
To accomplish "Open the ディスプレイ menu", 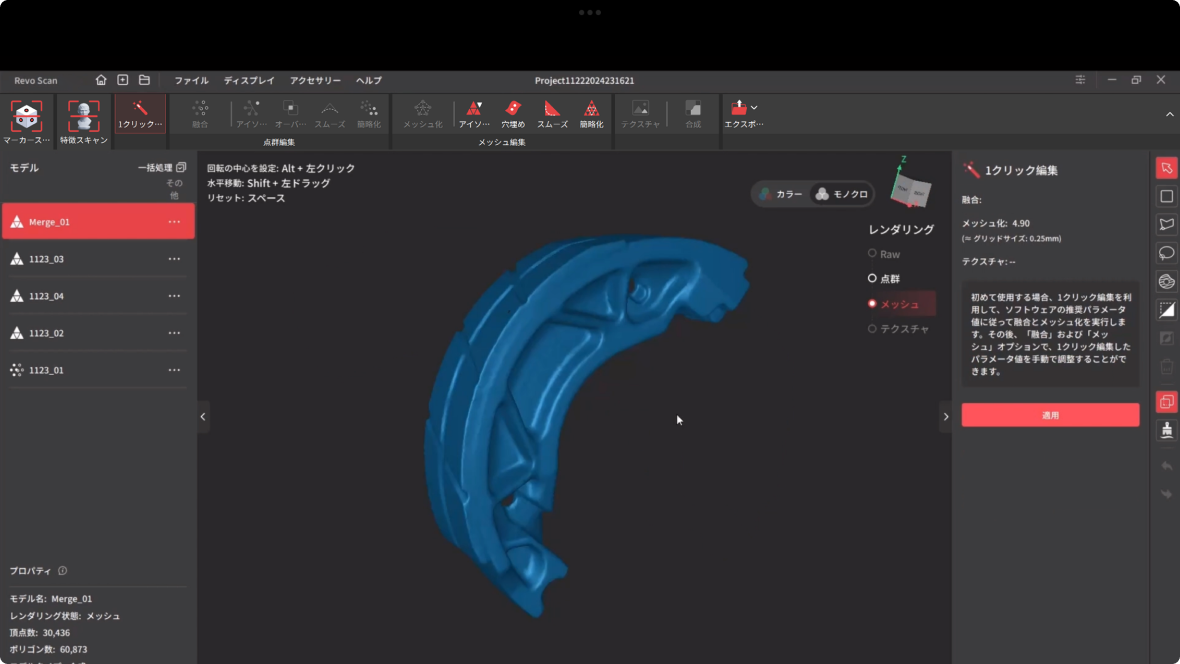I will coord(249,80).
